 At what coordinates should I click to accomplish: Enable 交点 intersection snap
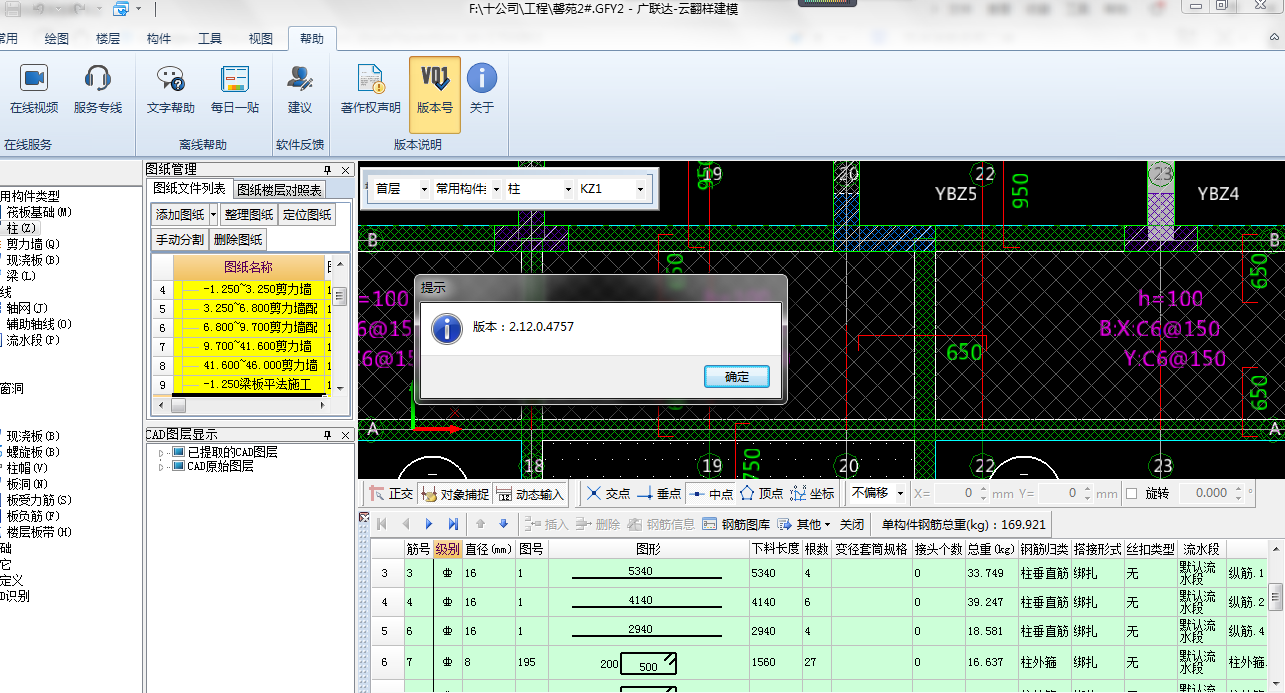tap(608, 493)
